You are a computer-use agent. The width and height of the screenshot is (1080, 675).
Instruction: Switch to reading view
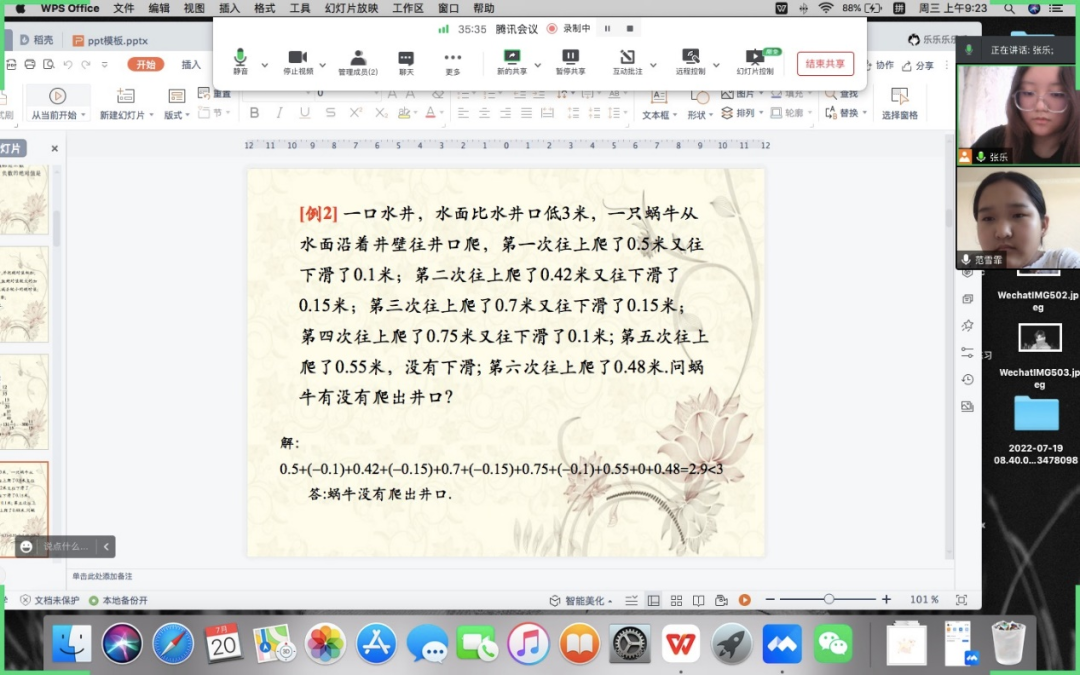(698, 601)
